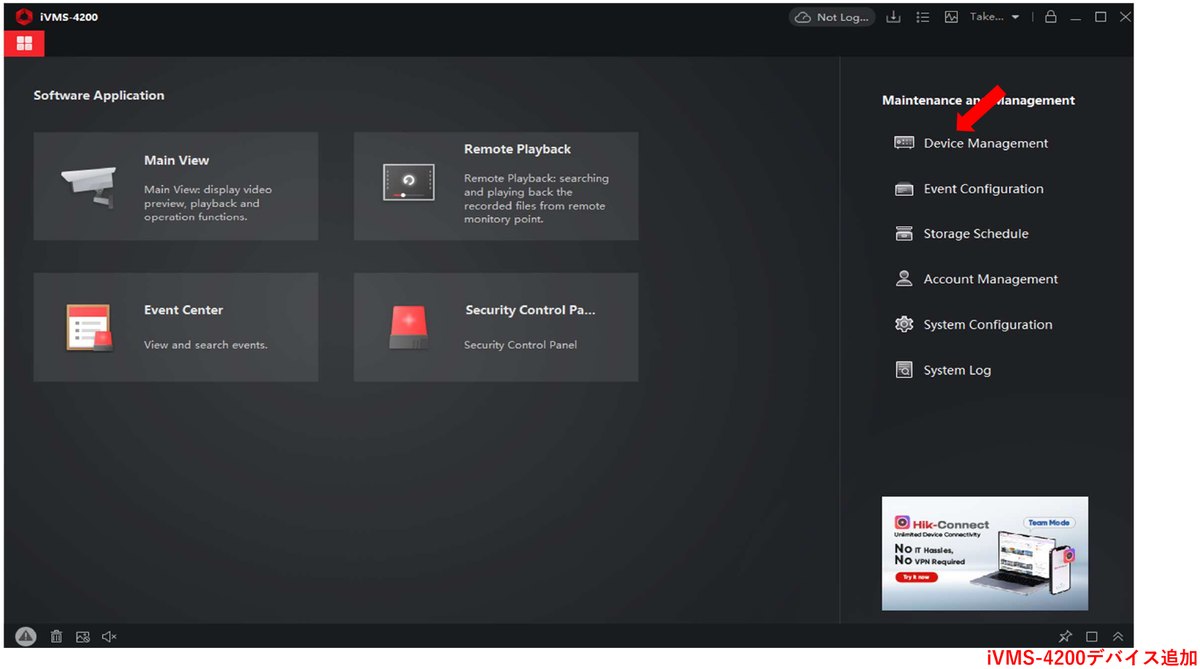Click the Hik-Connect advertisement banner

(985, 553)
